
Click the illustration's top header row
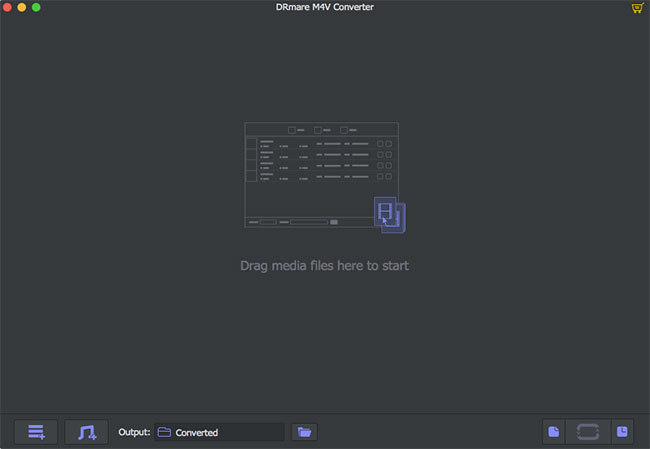(x=321, y=129)
